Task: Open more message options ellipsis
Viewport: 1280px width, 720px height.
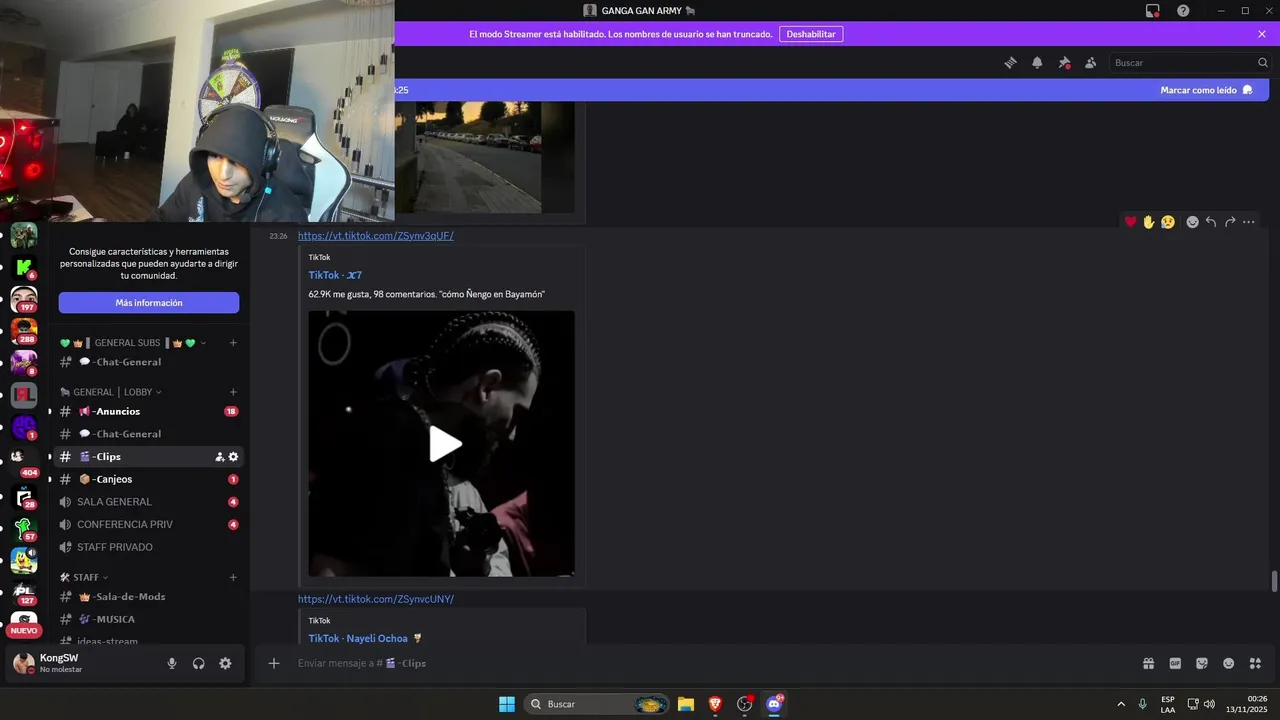Action: [x=1249, y=222]
